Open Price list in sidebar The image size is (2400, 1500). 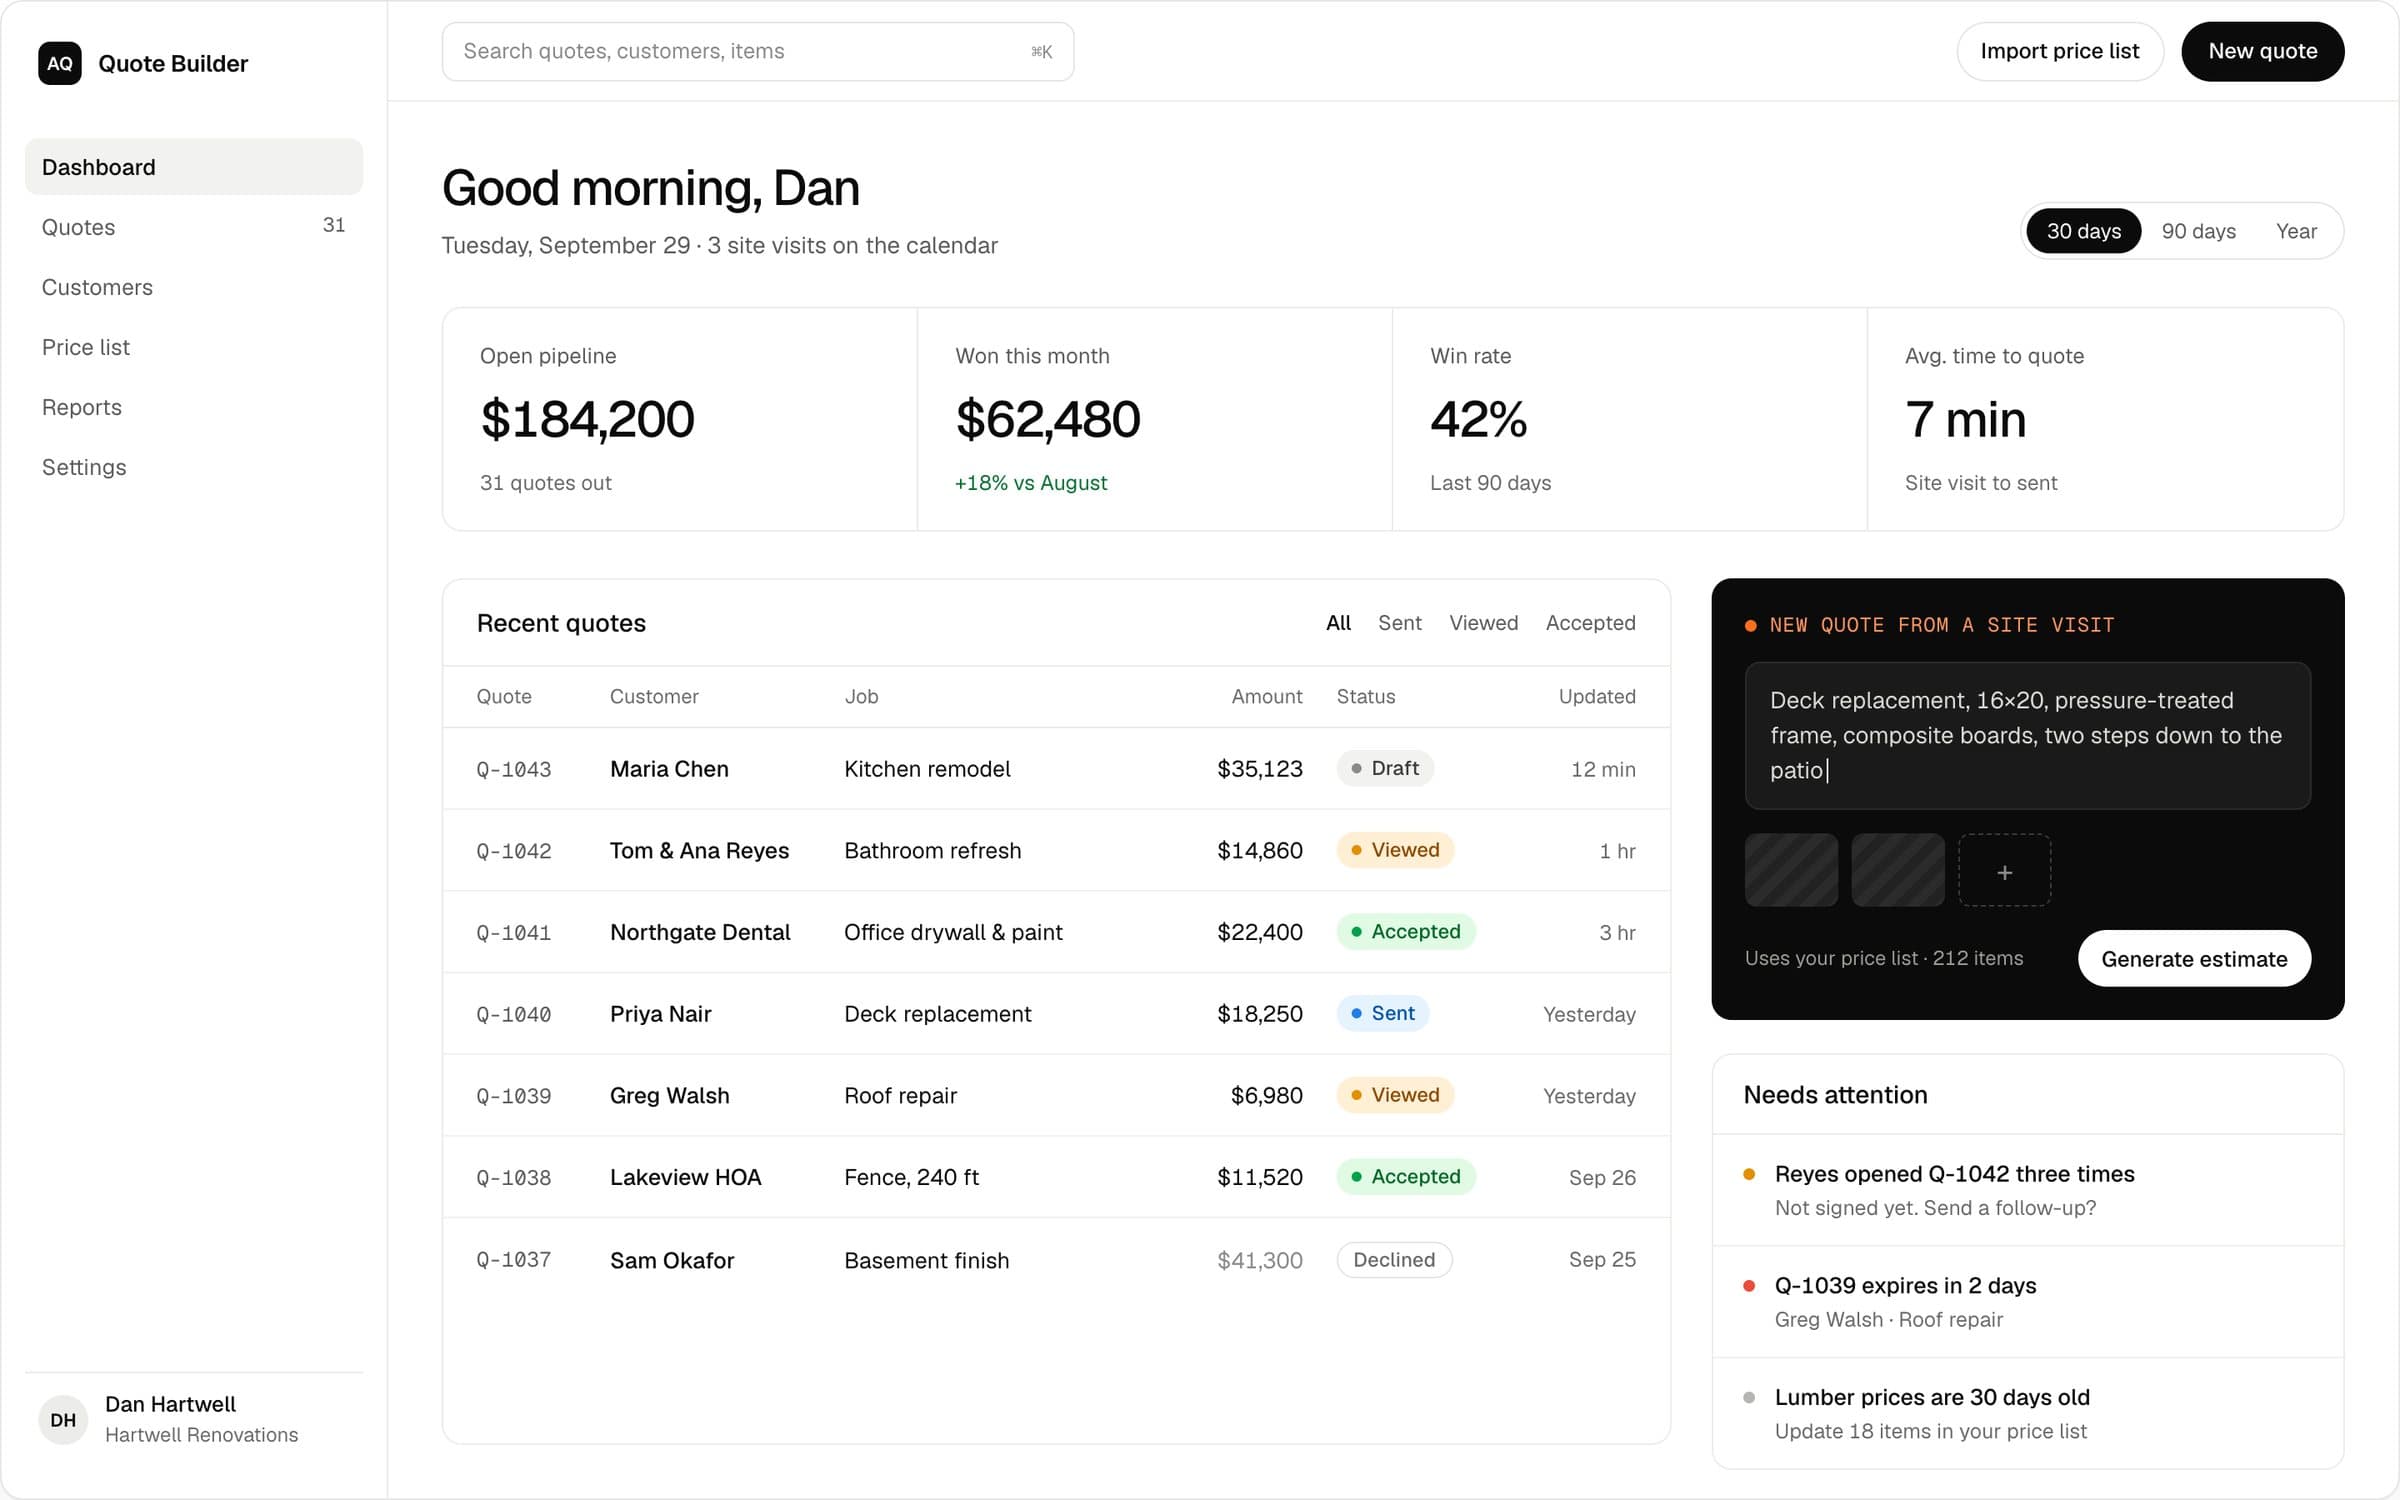pos(194,347)
